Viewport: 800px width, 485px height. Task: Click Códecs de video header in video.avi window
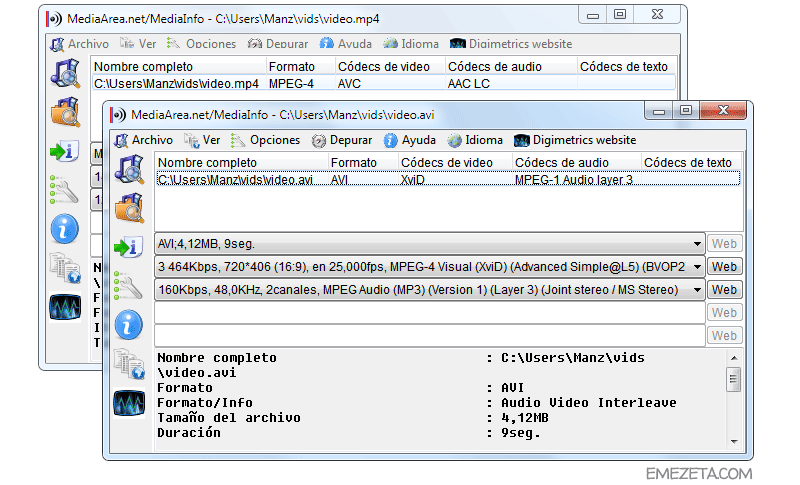click(x=455, y=163)
